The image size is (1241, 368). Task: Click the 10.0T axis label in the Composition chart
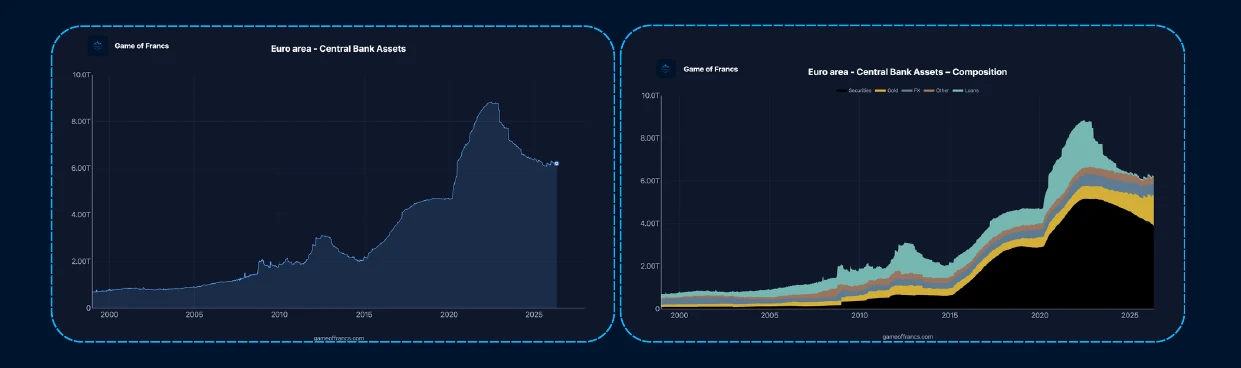(x=650, y=96)
